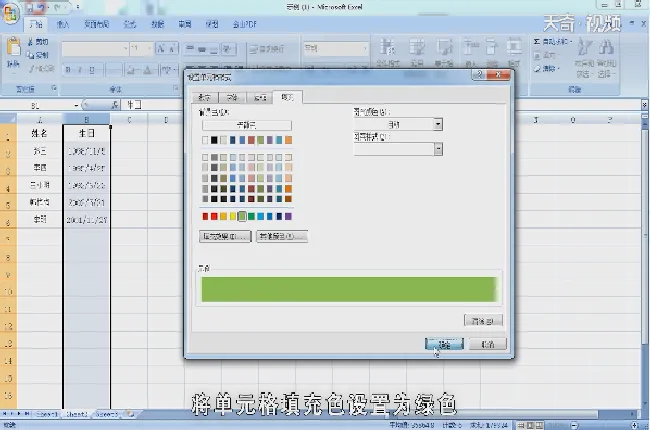Click the OK button in dialog

[444, 344]
